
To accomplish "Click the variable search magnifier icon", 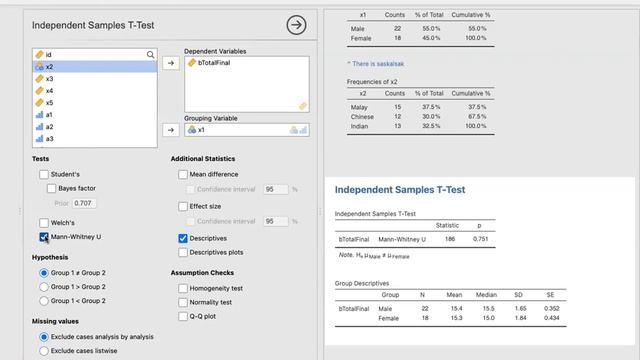I will (150, 54).
